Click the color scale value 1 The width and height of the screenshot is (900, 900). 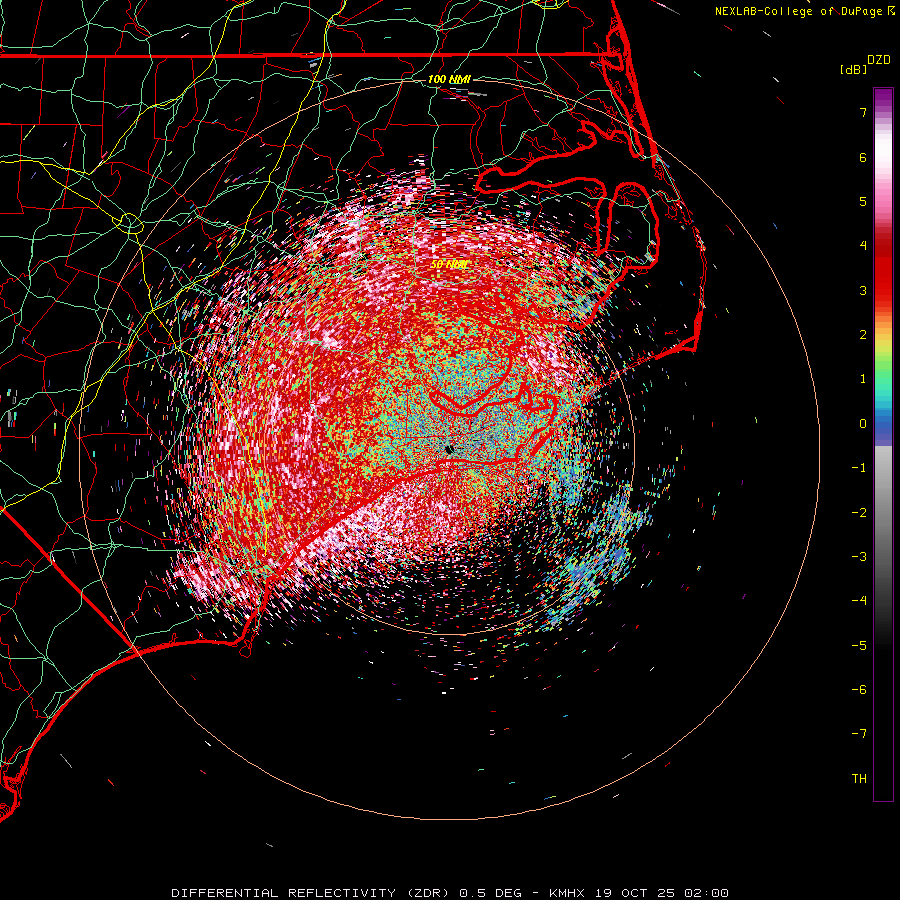[x=863, y=379]
